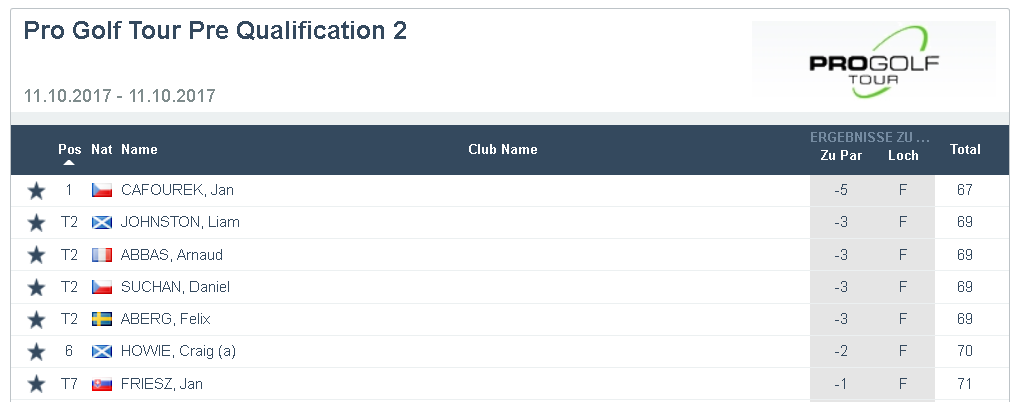This screenshot has width=1022, height=413.
Task: Click the French flag next to ABBAS
Action: (102, 255)
